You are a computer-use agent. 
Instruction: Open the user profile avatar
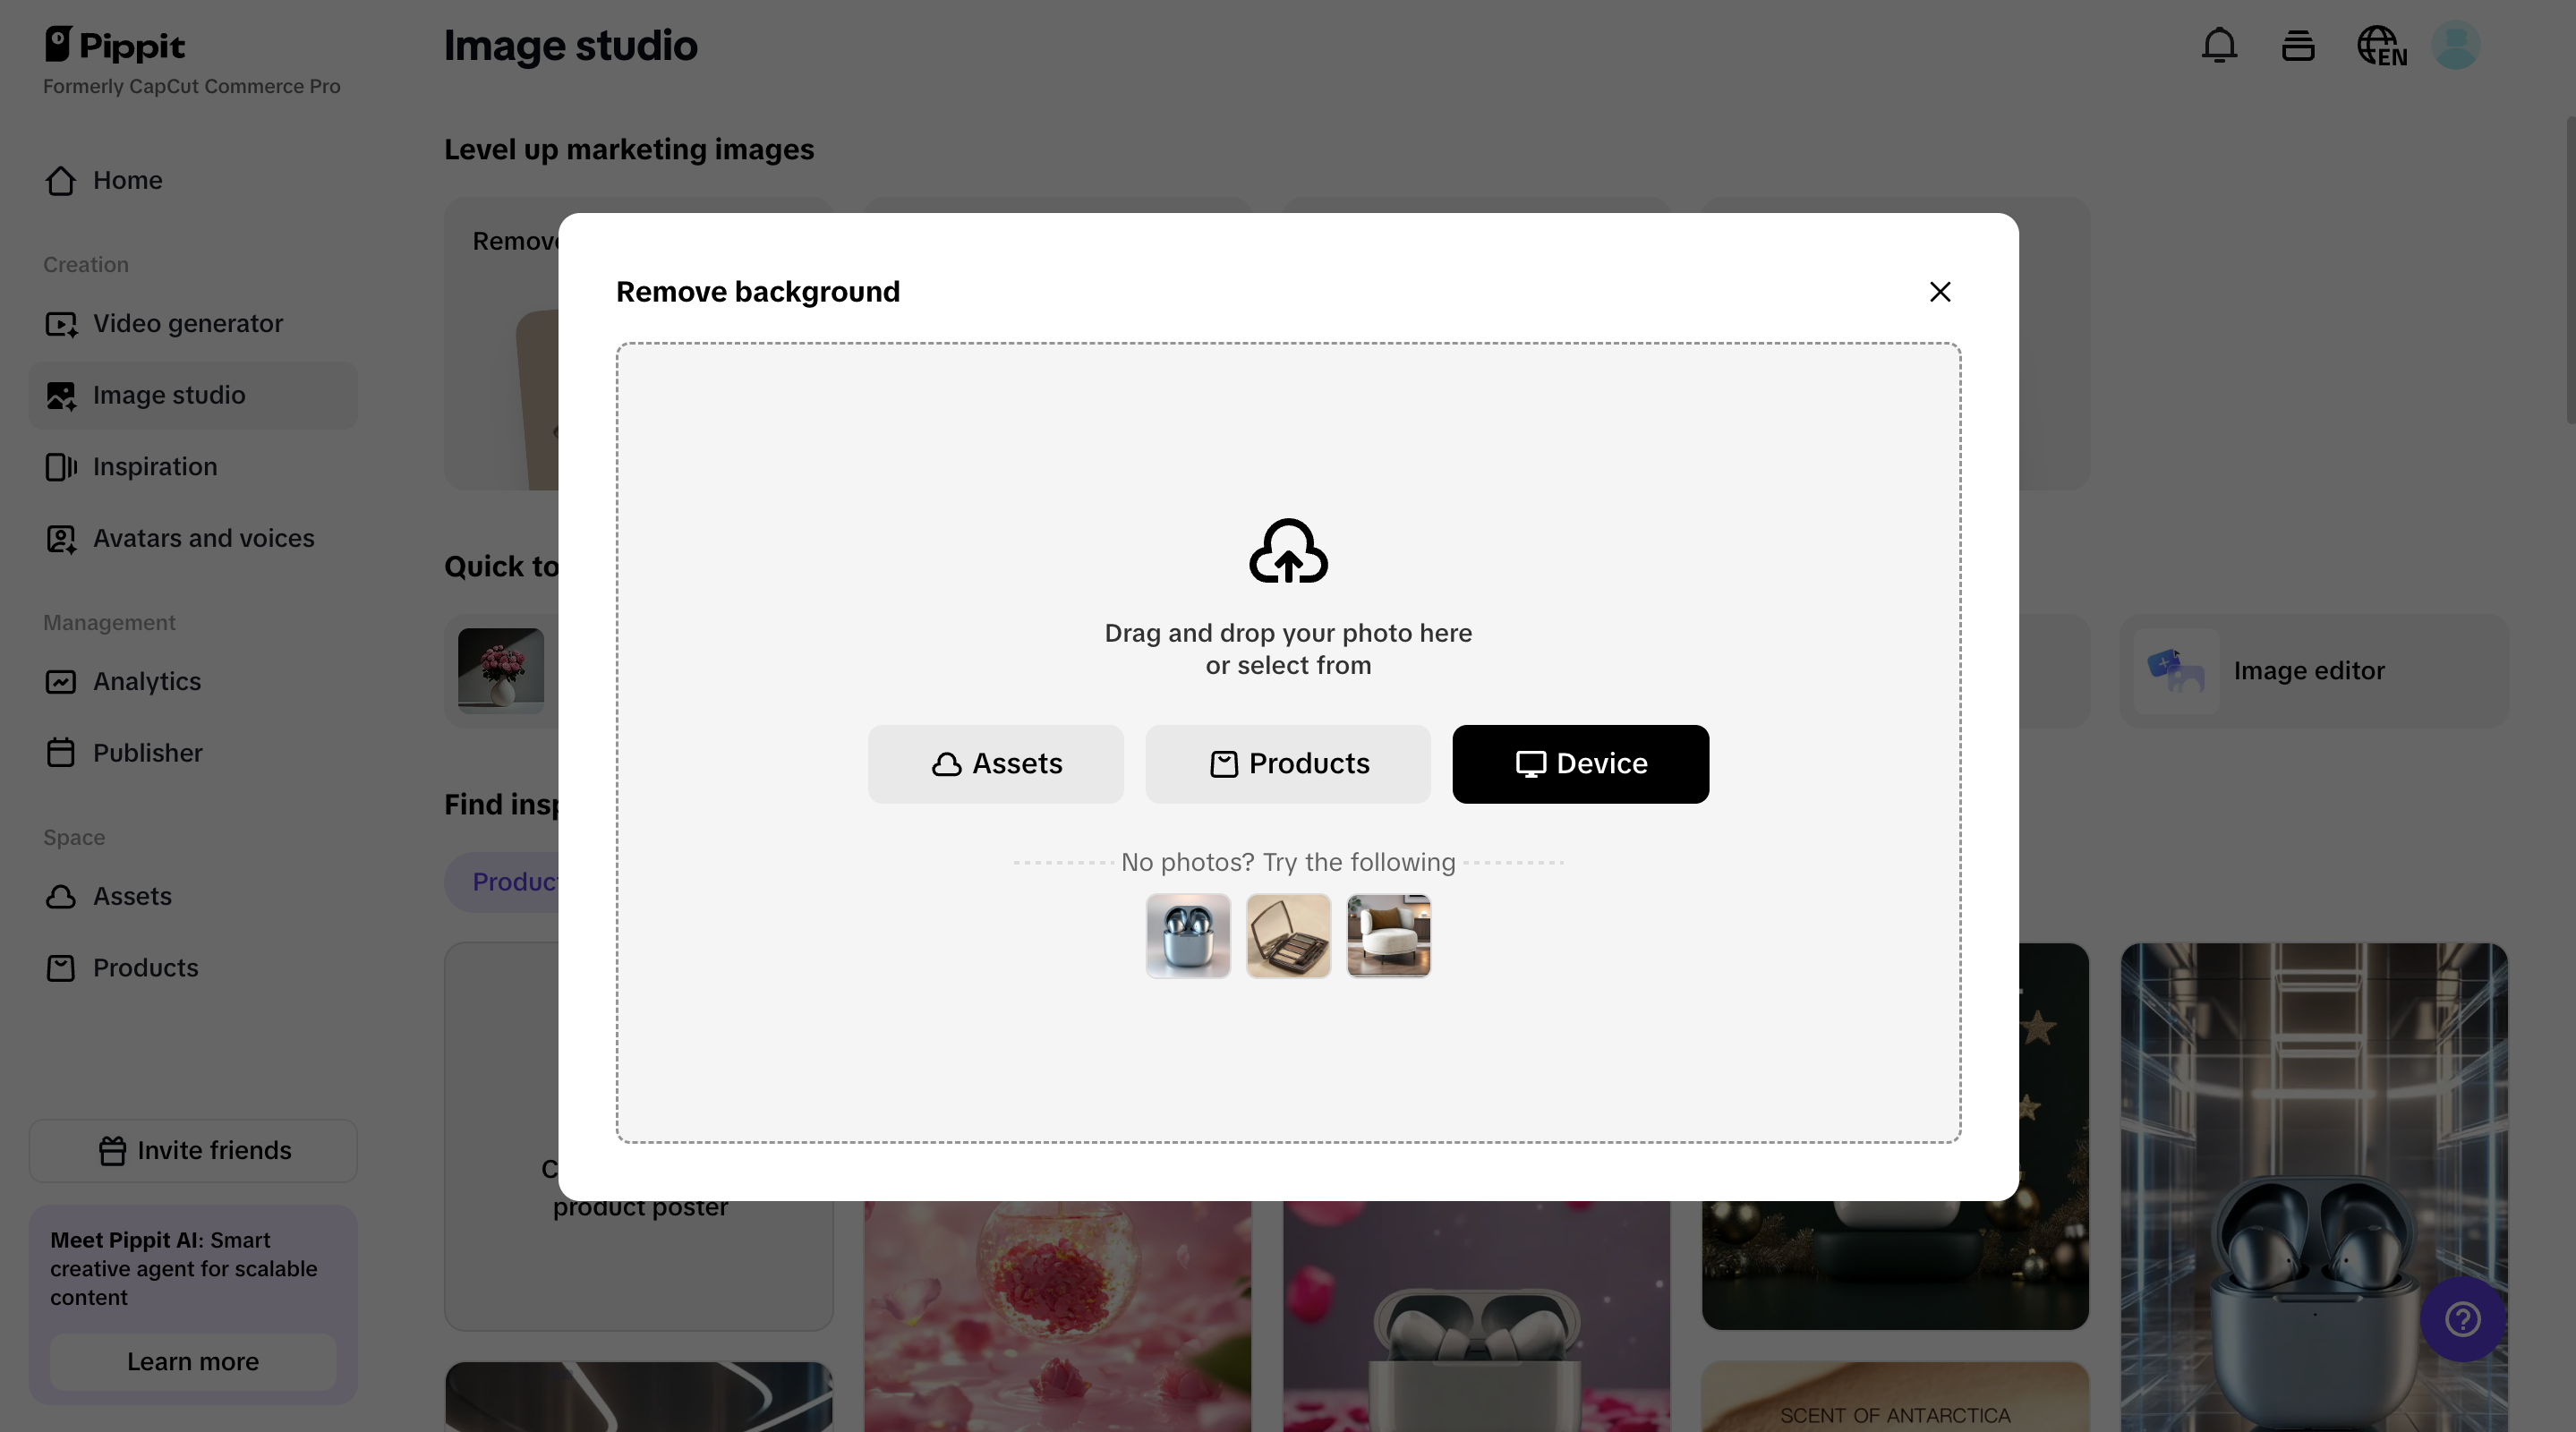click(x=2455, y=46)
